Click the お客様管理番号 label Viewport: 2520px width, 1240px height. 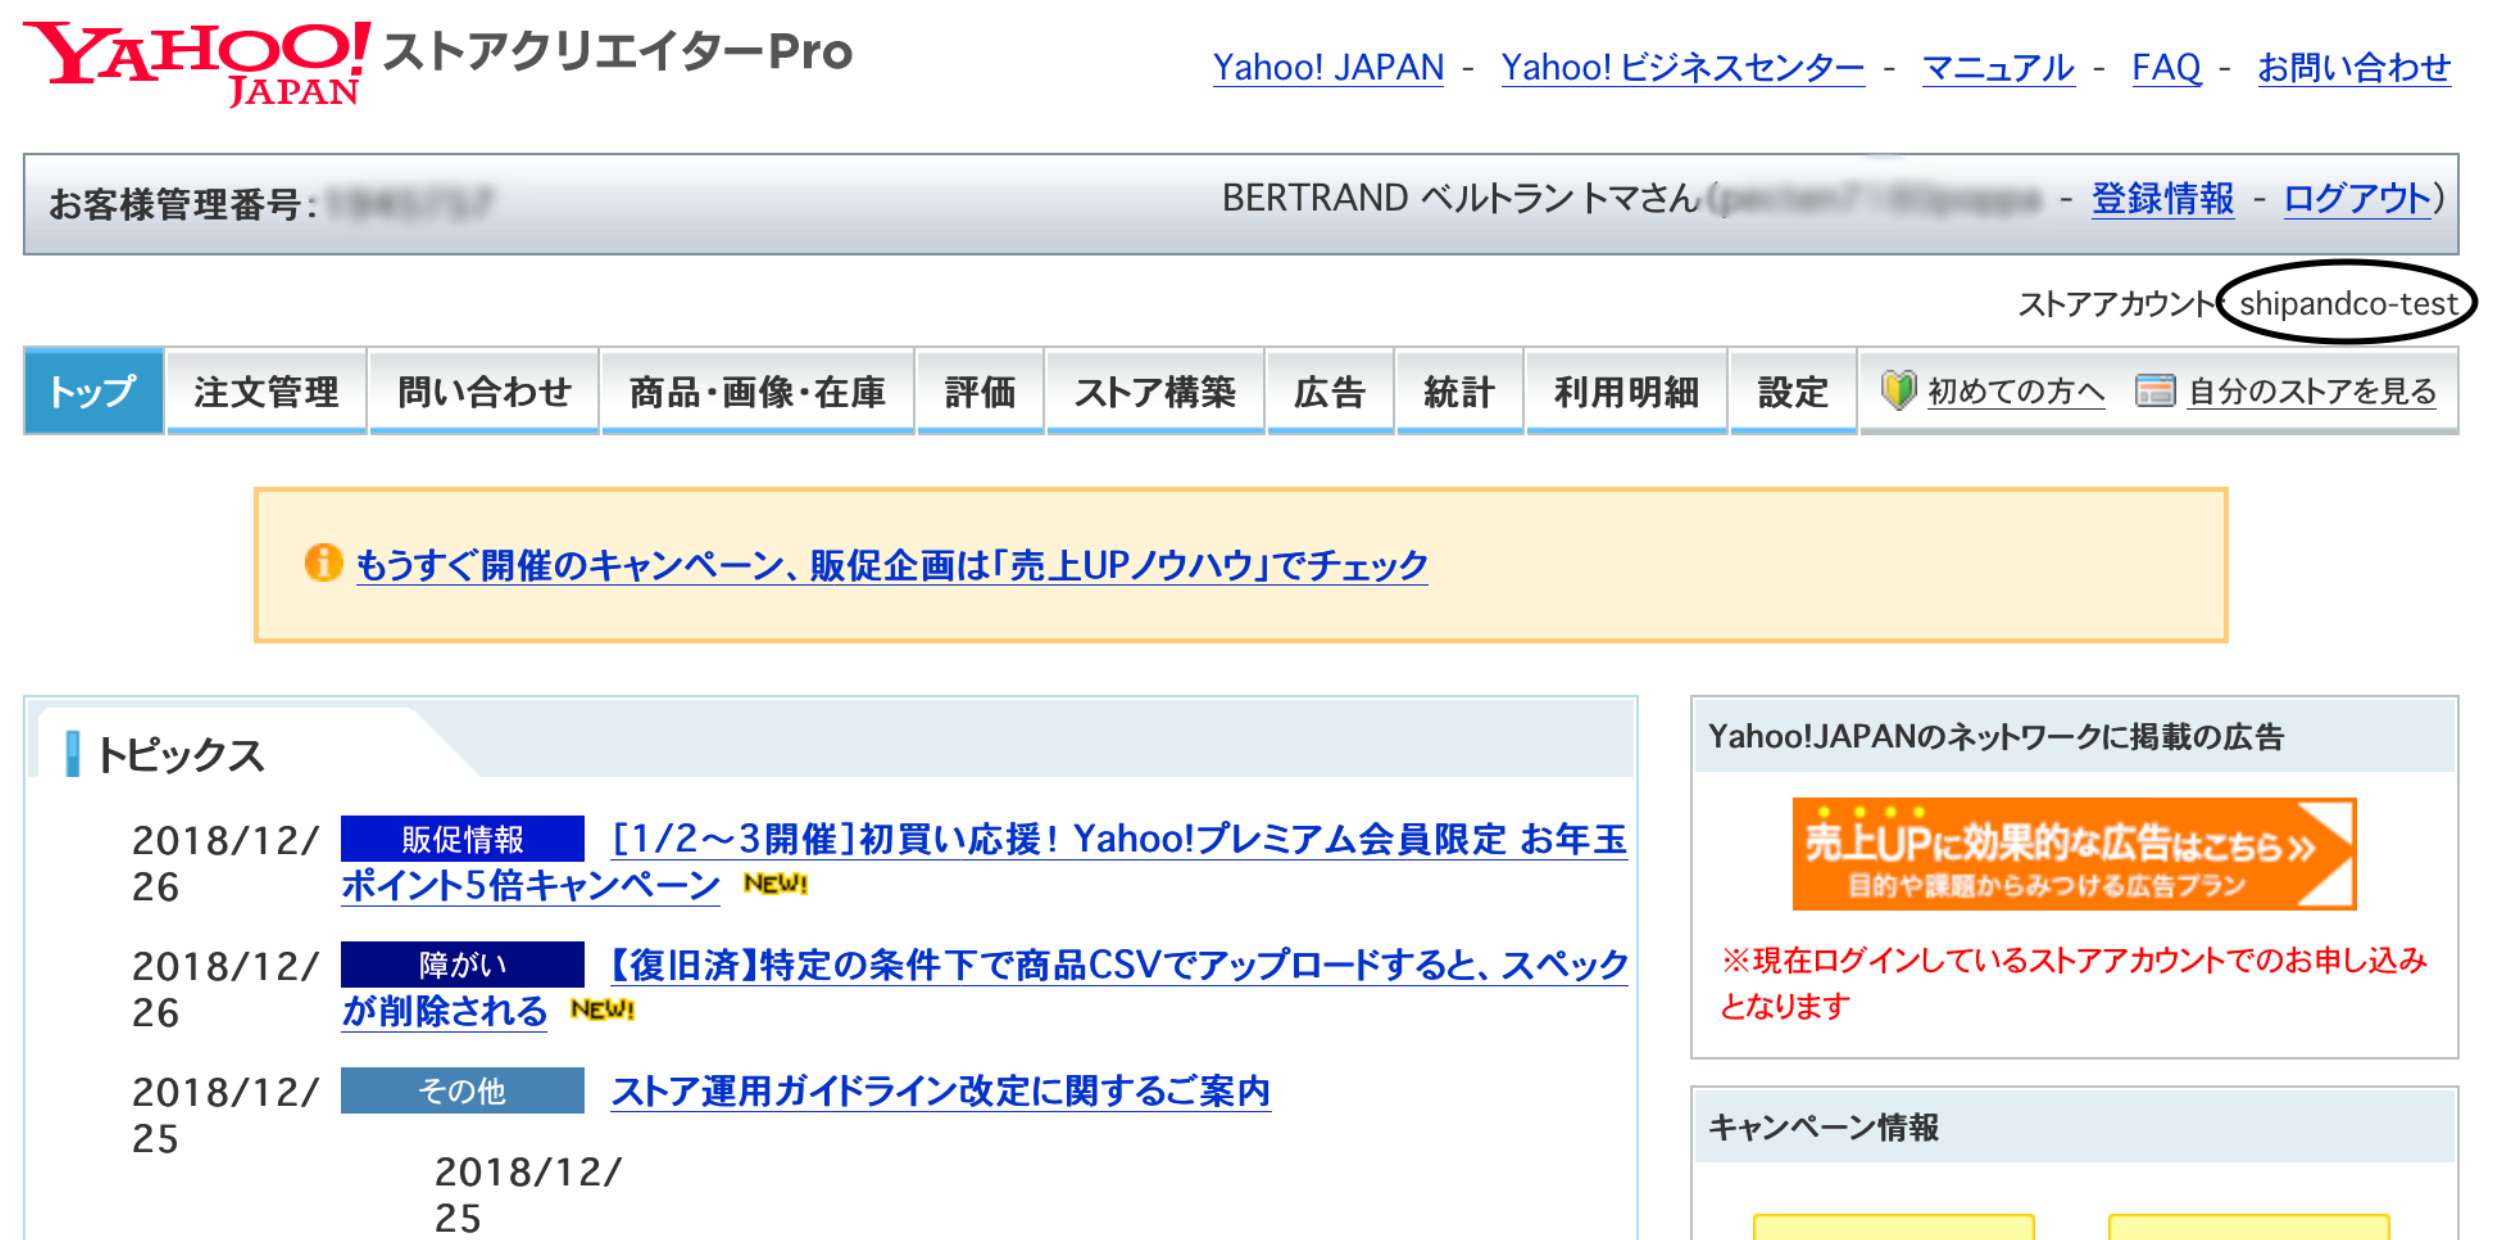tap(184, 204)
